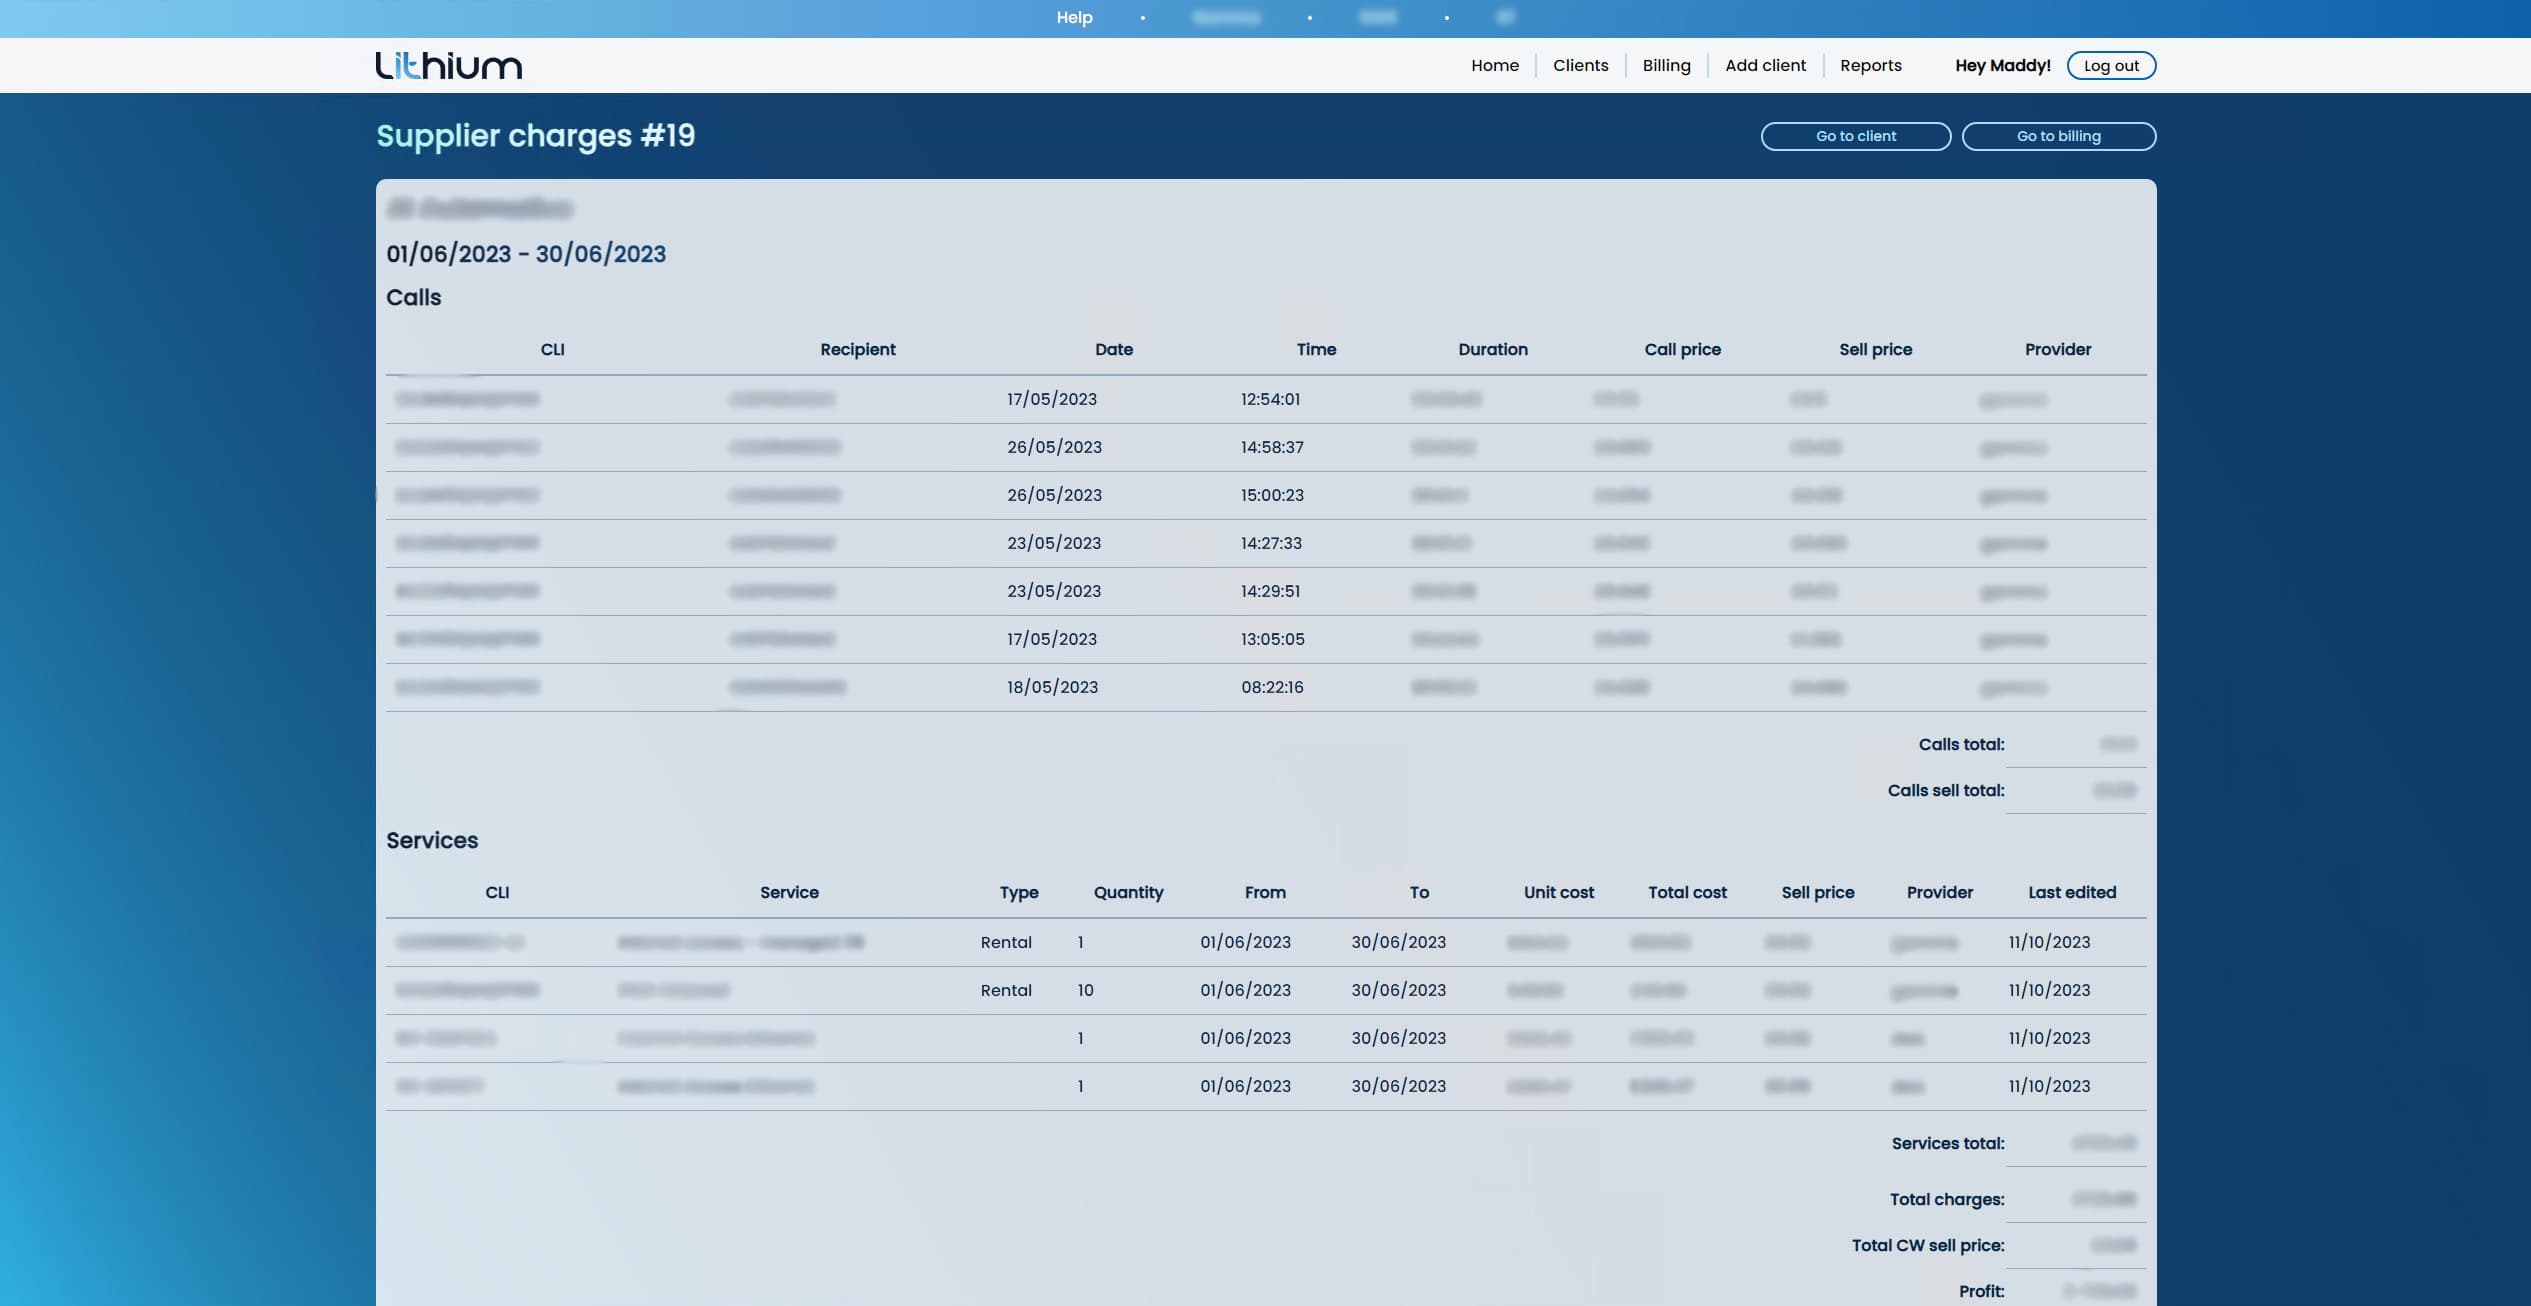Sort services by the Quantity column
The width and height of the screenshot is (2531, 1306).
tap(1128, 892)
